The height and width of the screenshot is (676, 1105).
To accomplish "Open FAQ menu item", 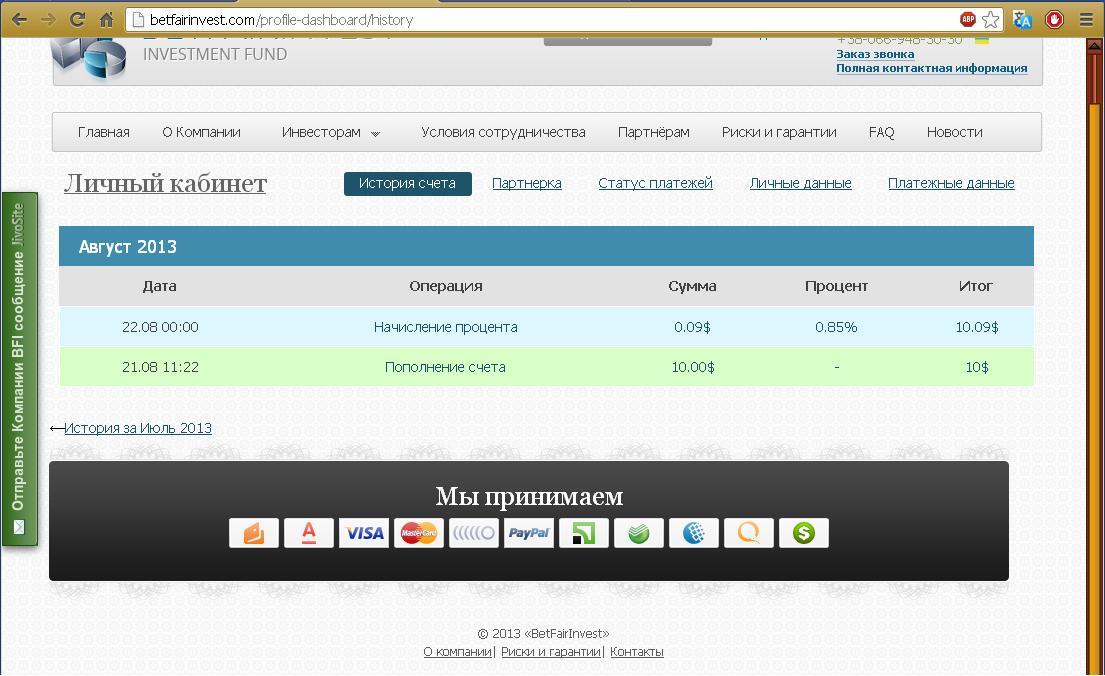I will pos(882,133).
